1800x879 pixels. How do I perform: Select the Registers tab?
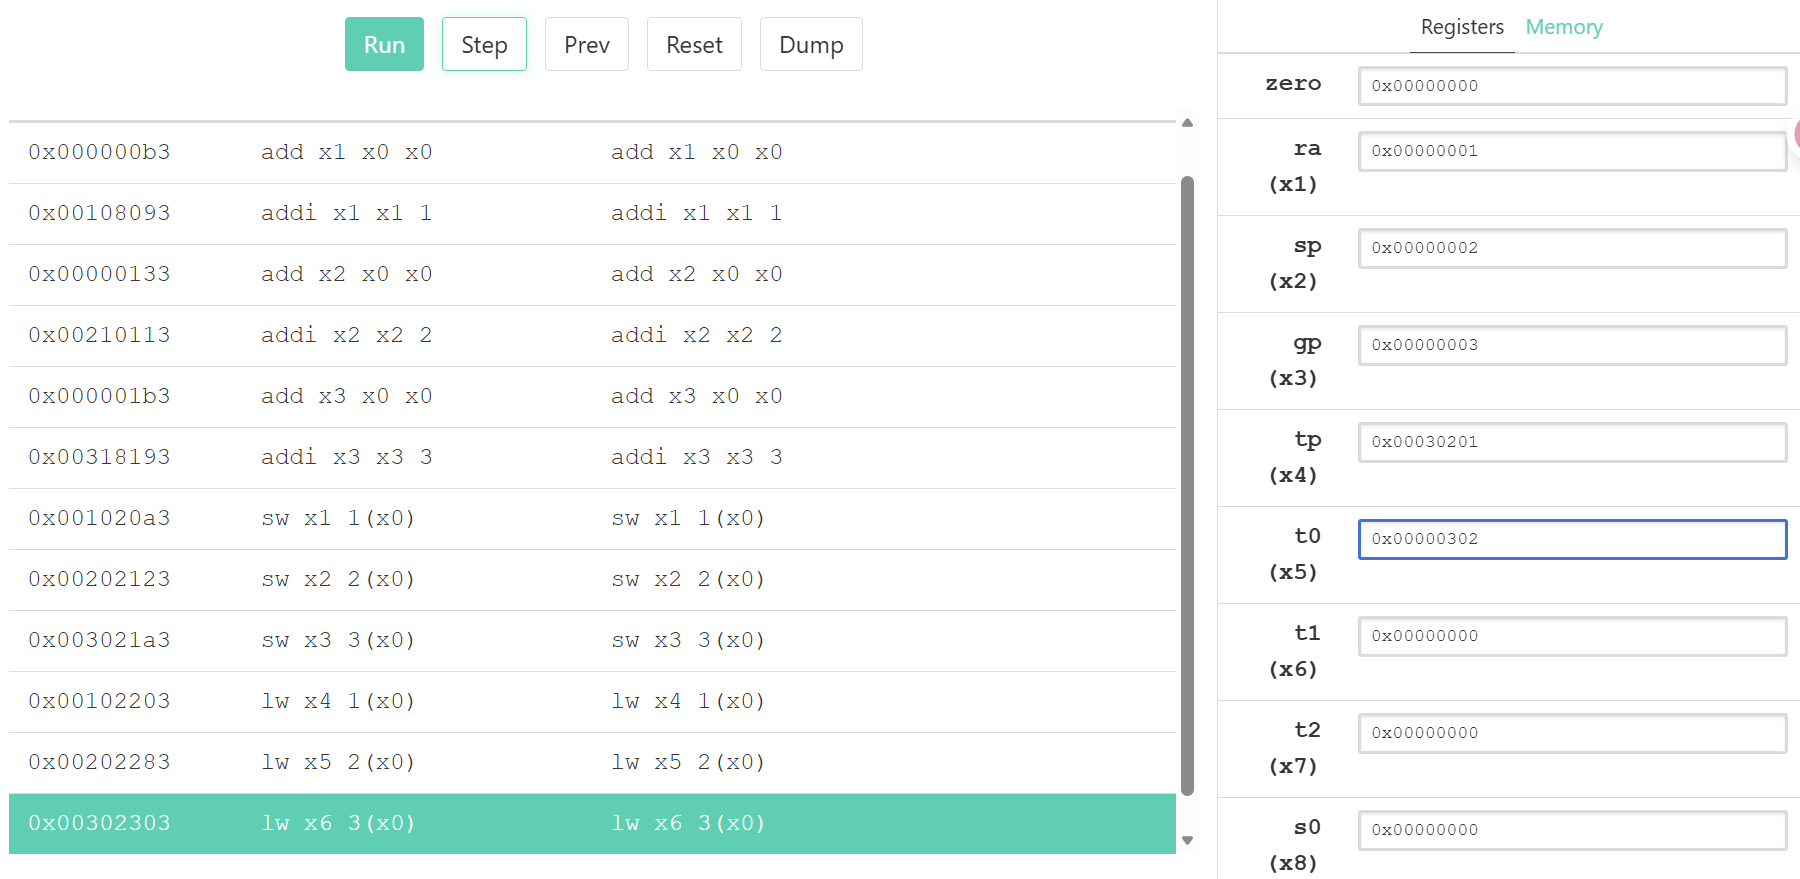pos(1461,27)
